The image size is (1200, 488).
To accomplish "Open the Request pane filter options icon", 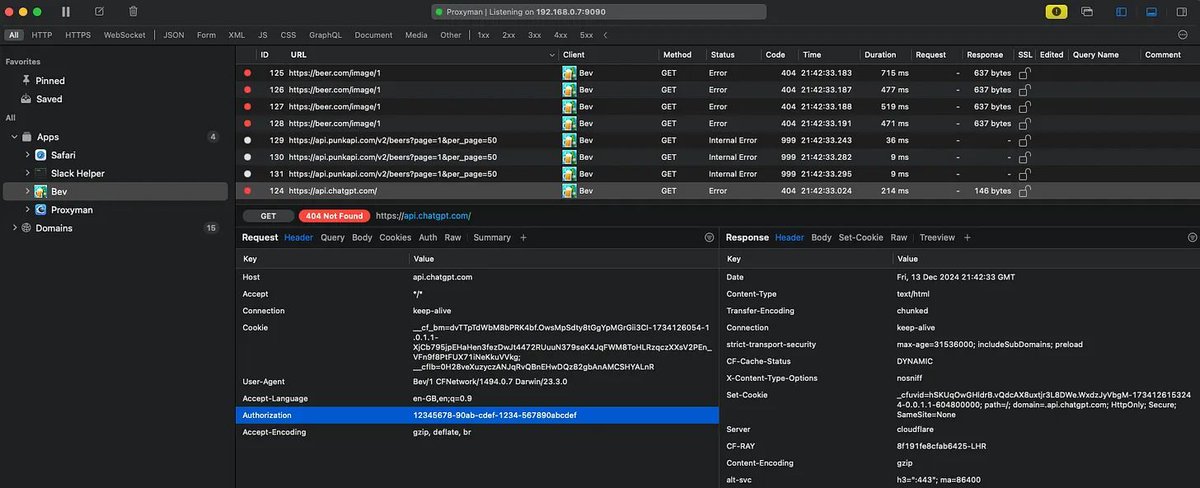I will pos(709,238).
